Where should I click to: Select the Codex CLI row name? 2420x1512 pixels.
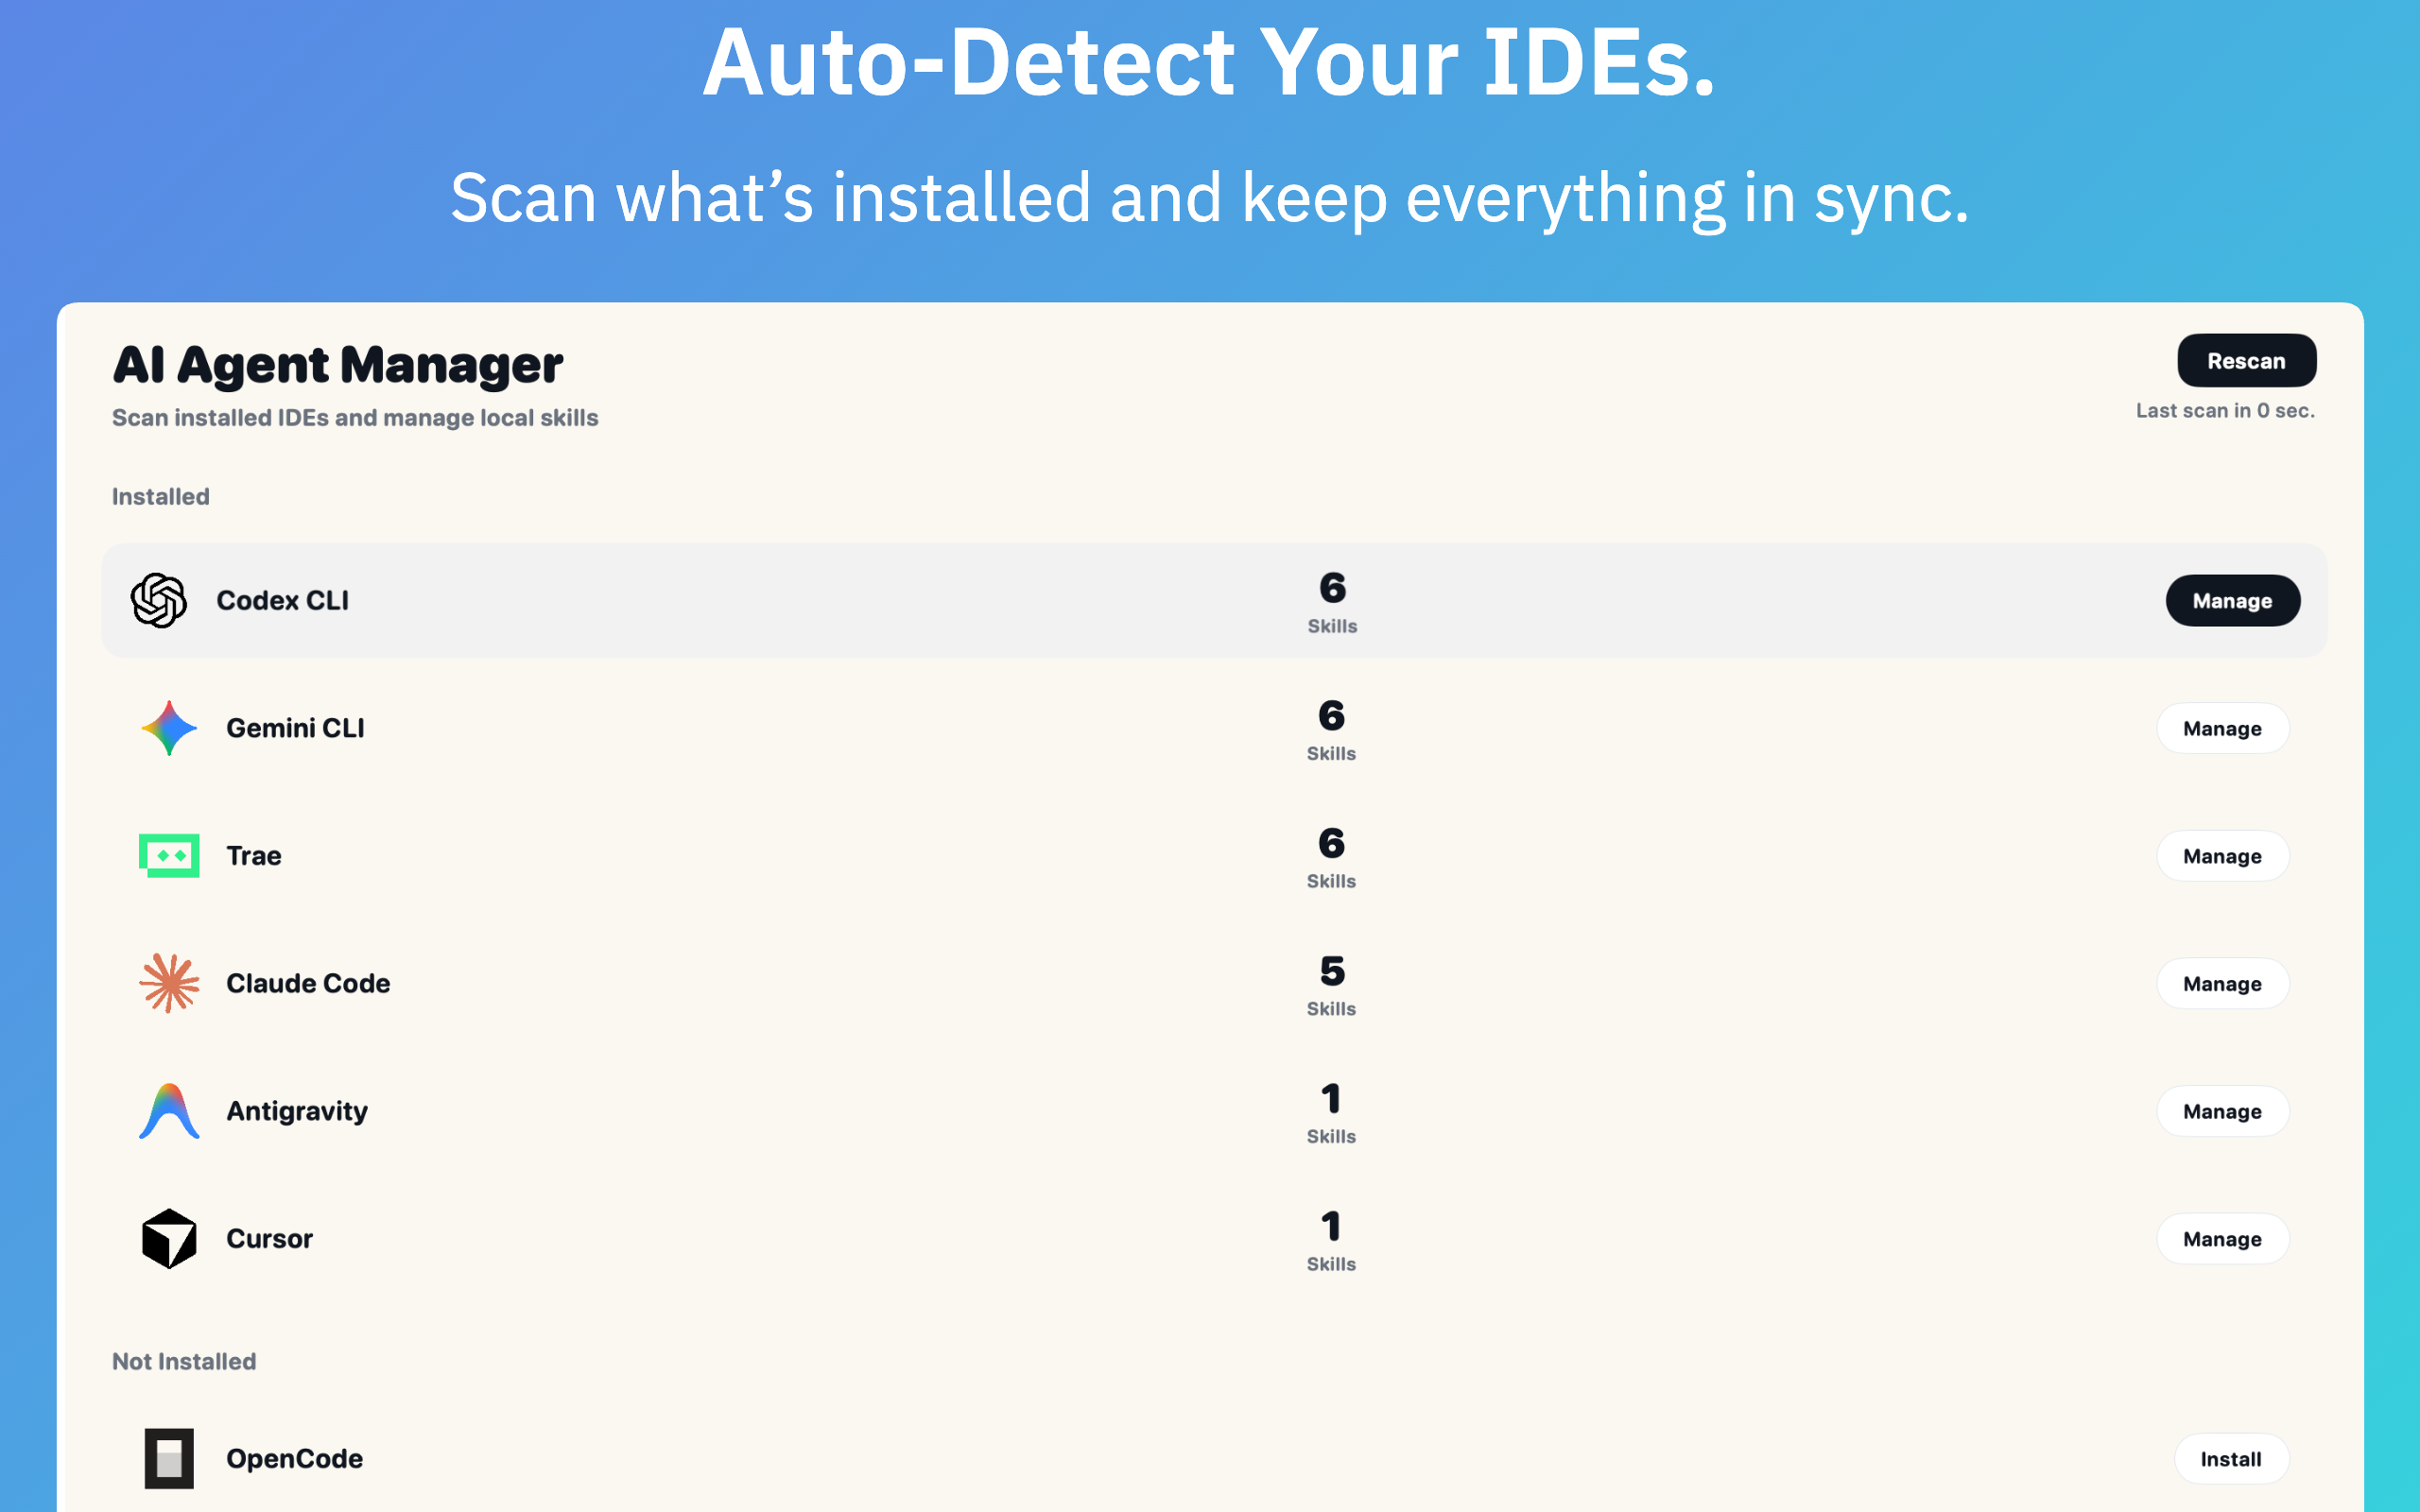pos(283,600)
